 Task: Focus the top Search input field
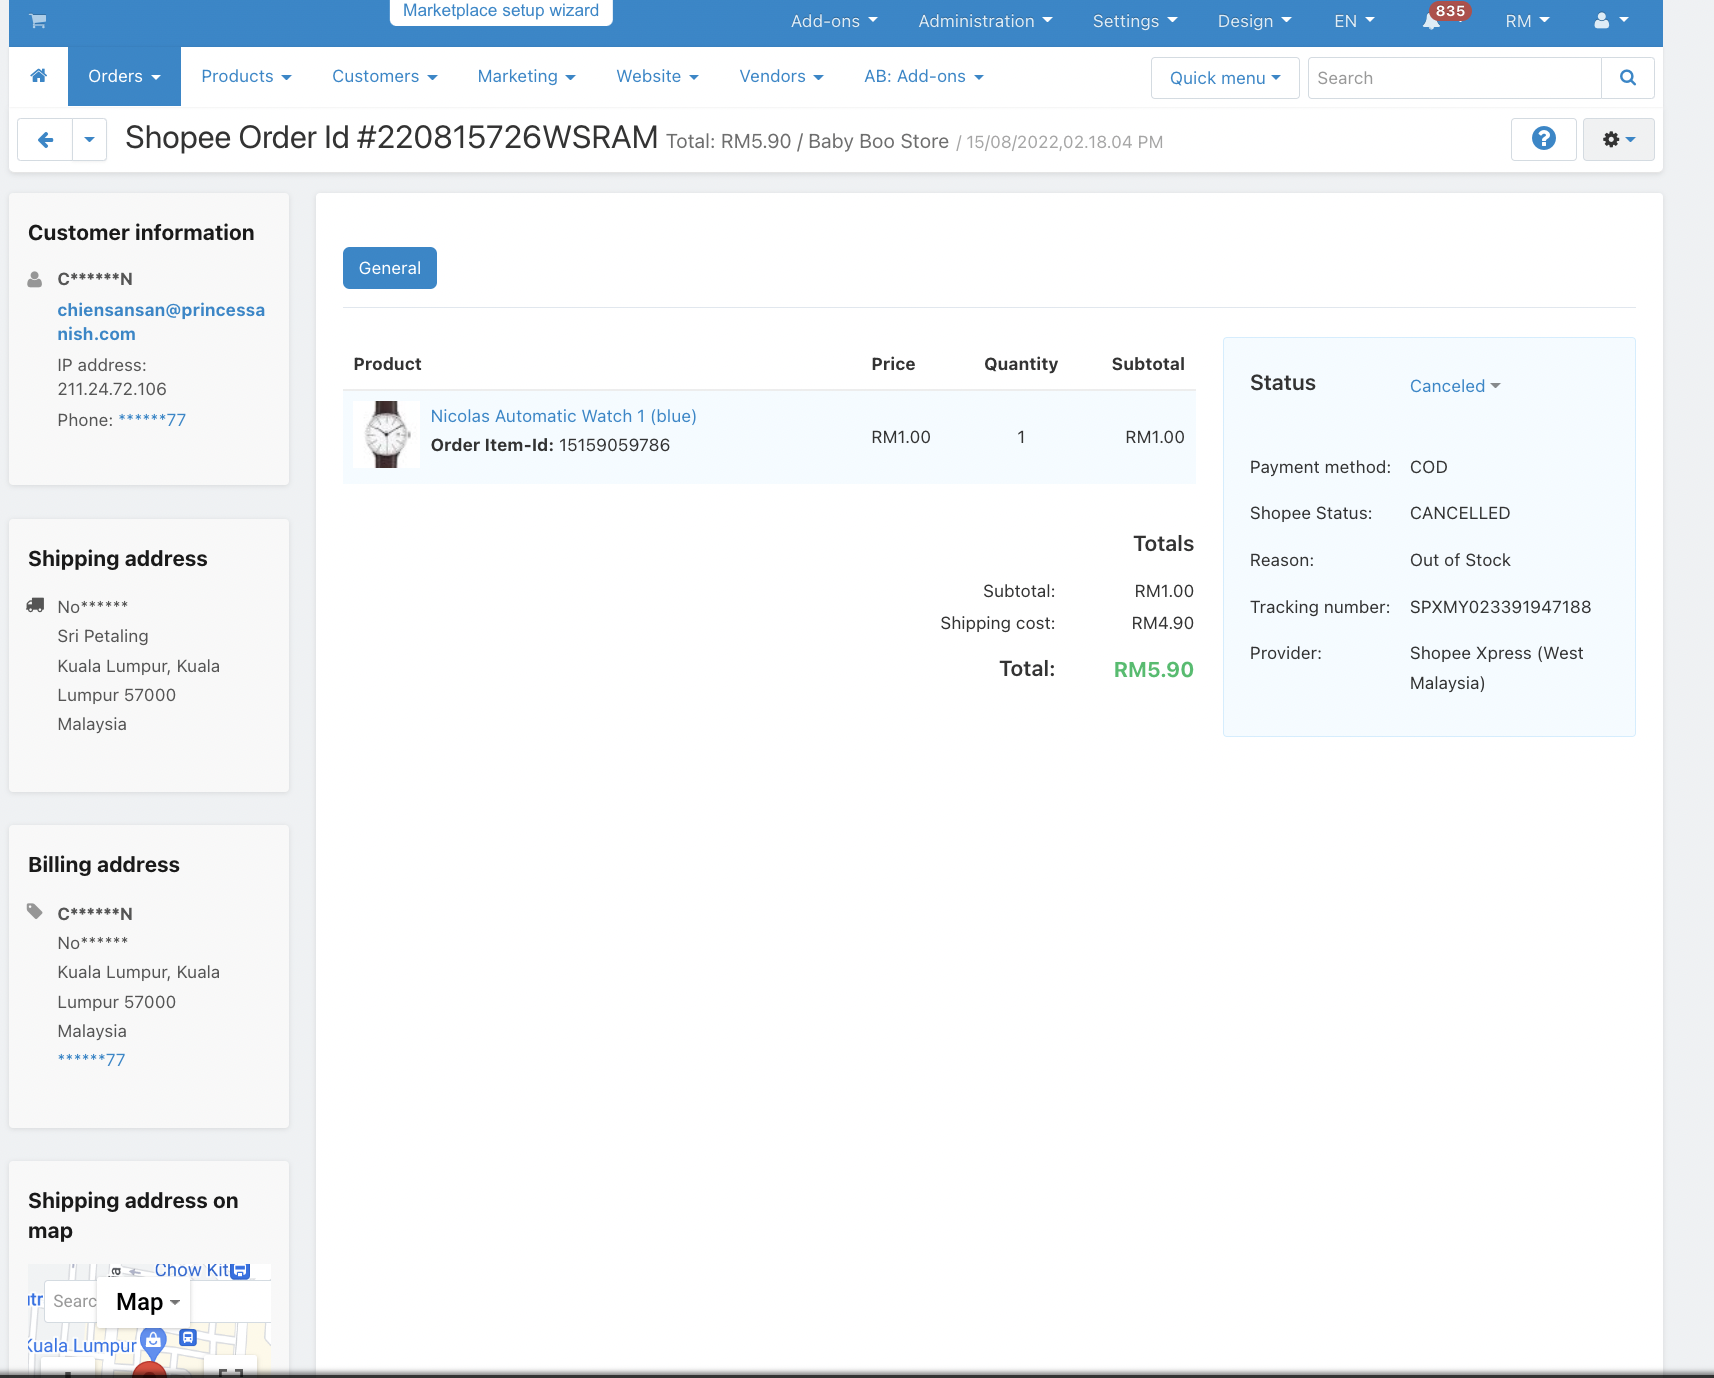(1455, 78)
